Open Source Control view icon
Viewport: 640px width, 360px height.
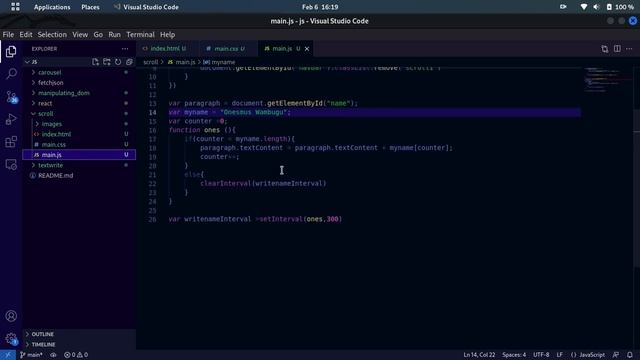(x=11, y=97)
